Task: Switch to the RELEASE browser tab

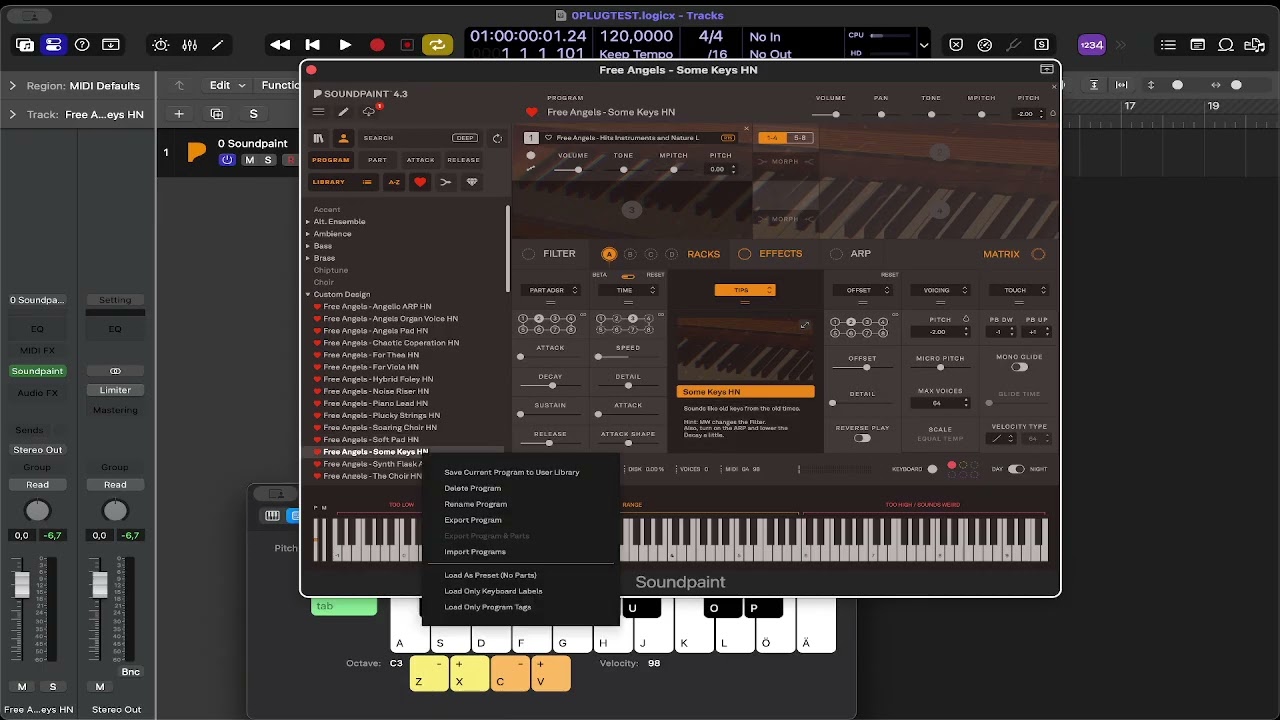Action: (x=463, y=160)
